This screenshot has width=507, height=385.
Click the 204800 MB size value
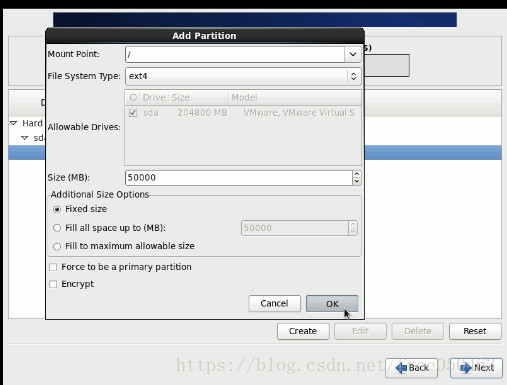pos(202,113)
